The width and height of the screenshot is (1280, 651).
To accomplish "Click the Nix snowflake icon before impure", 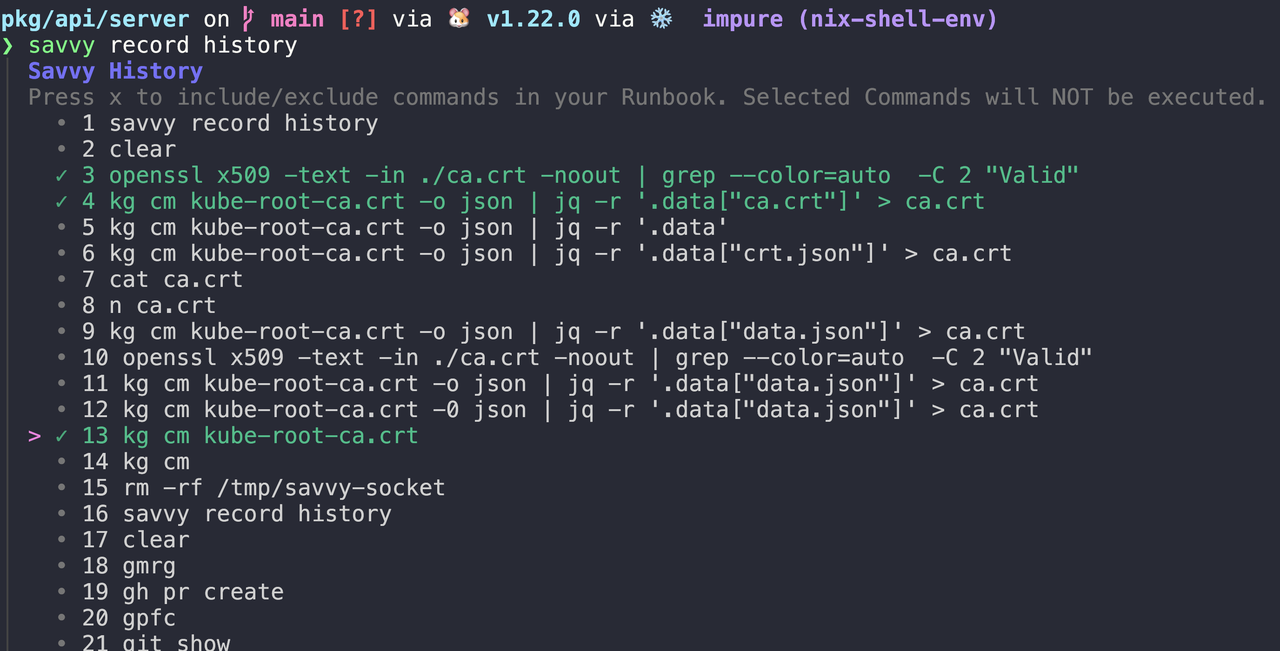I will tap(661, 19).
